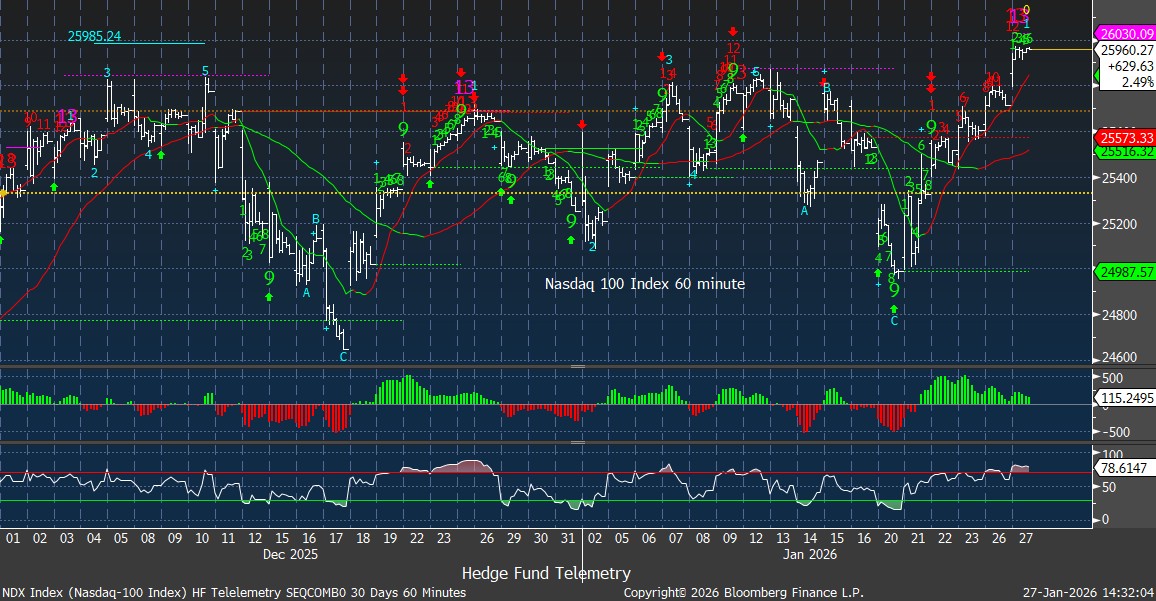Click the cyan 25985.24 level label

click(94, 36)
